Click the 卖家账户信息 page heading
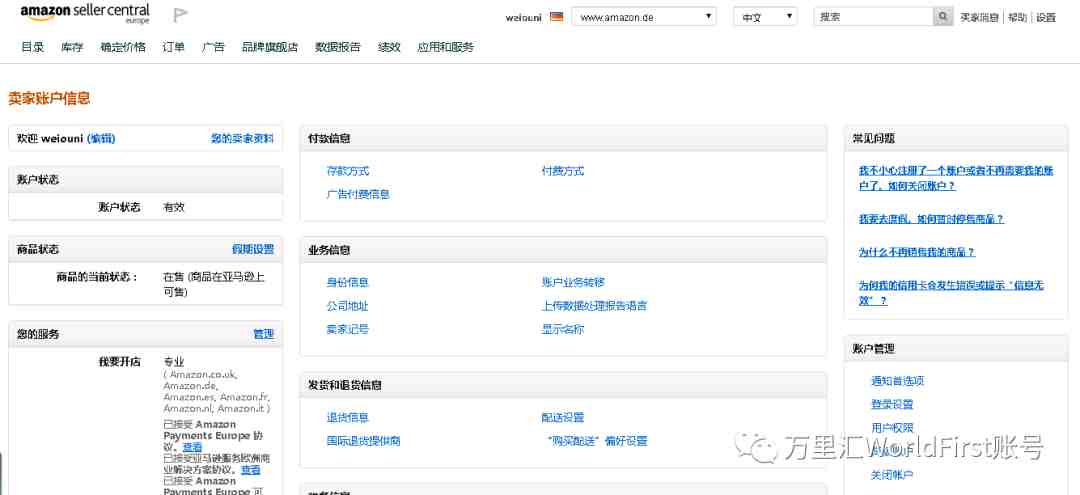This screenshot has width=1080, height=495. [x=49, y=98]
